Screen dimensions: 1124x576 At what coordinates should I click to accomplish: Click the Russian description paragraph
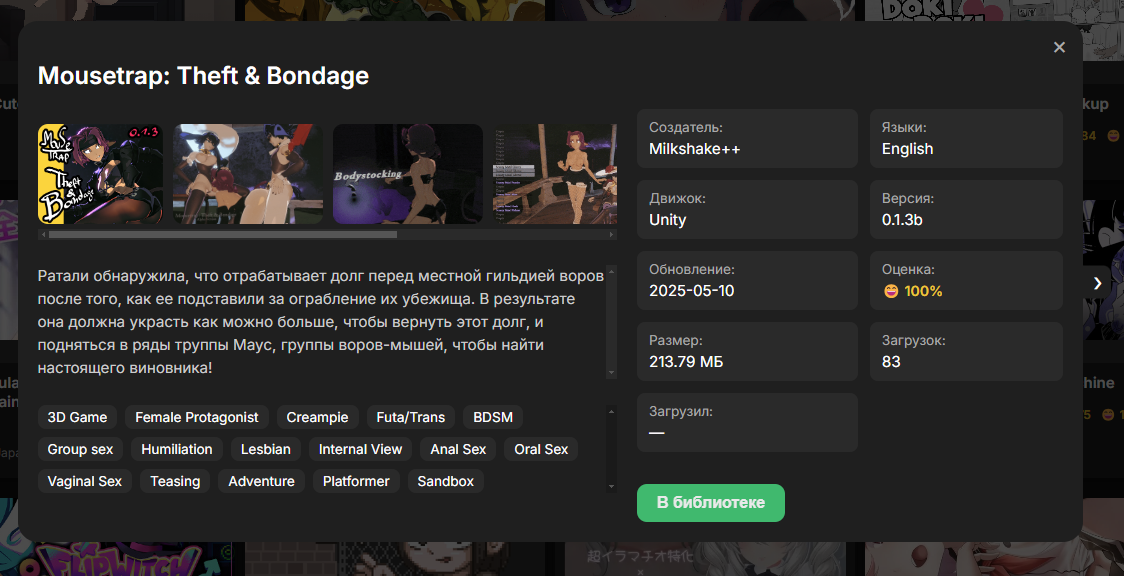321,322
